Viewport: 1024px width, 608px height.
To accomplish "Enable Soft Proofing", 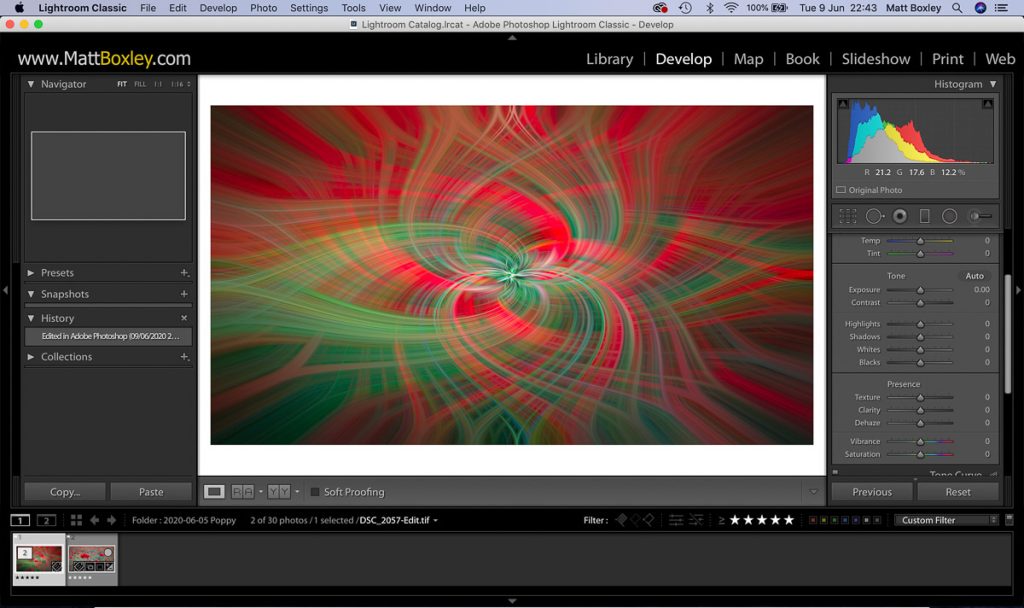I will click(x=316, y=491).
